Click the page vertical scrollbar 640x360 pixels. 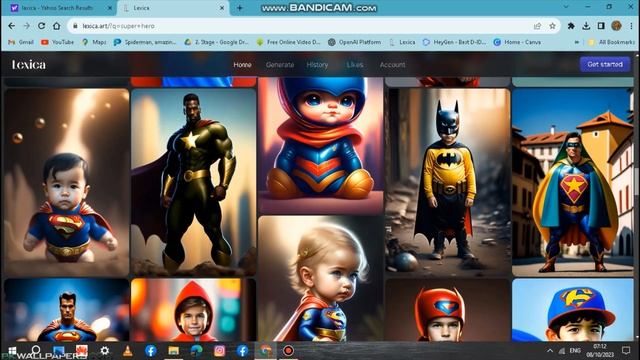coord(637,196)
